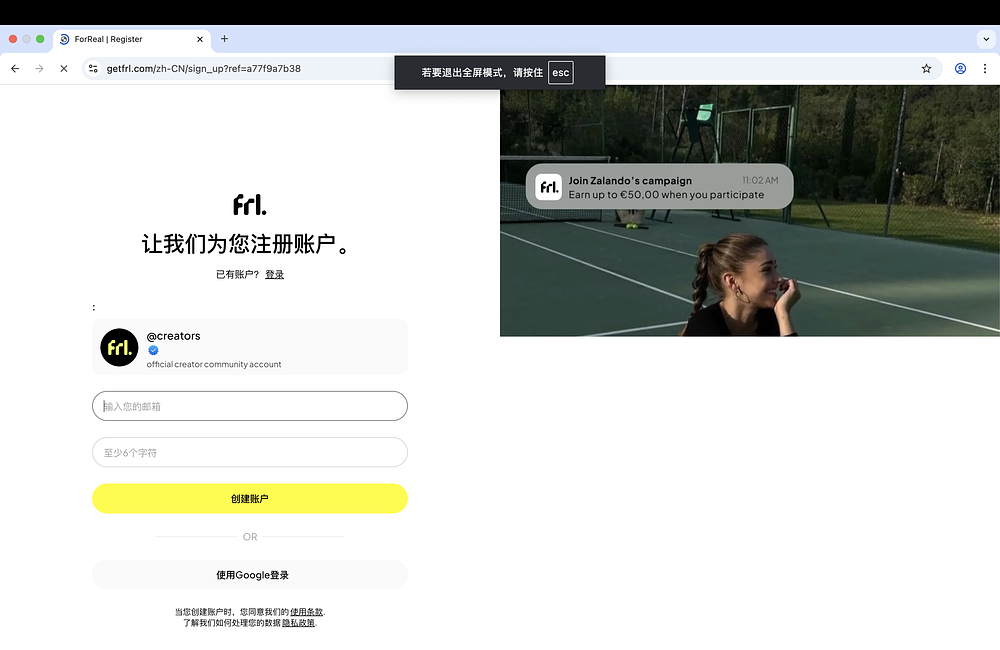This screenshot has height=650, width=1000.
Task: Click the red macOS close button
Action: (x=13, y=39)
